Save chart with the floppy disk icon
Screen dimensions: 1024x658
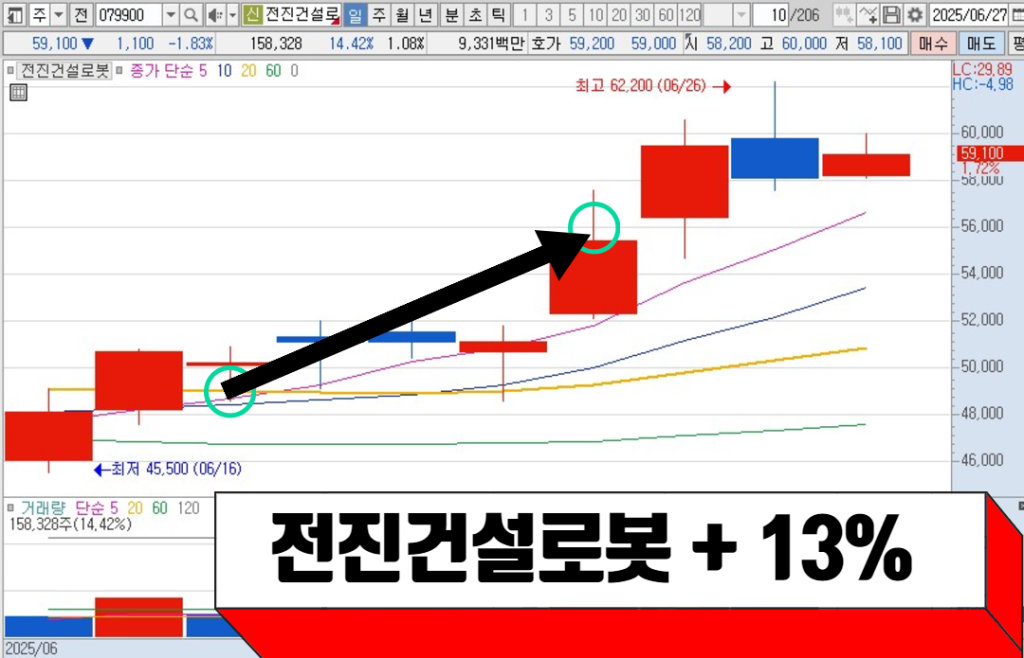click(x=892, y=14)
